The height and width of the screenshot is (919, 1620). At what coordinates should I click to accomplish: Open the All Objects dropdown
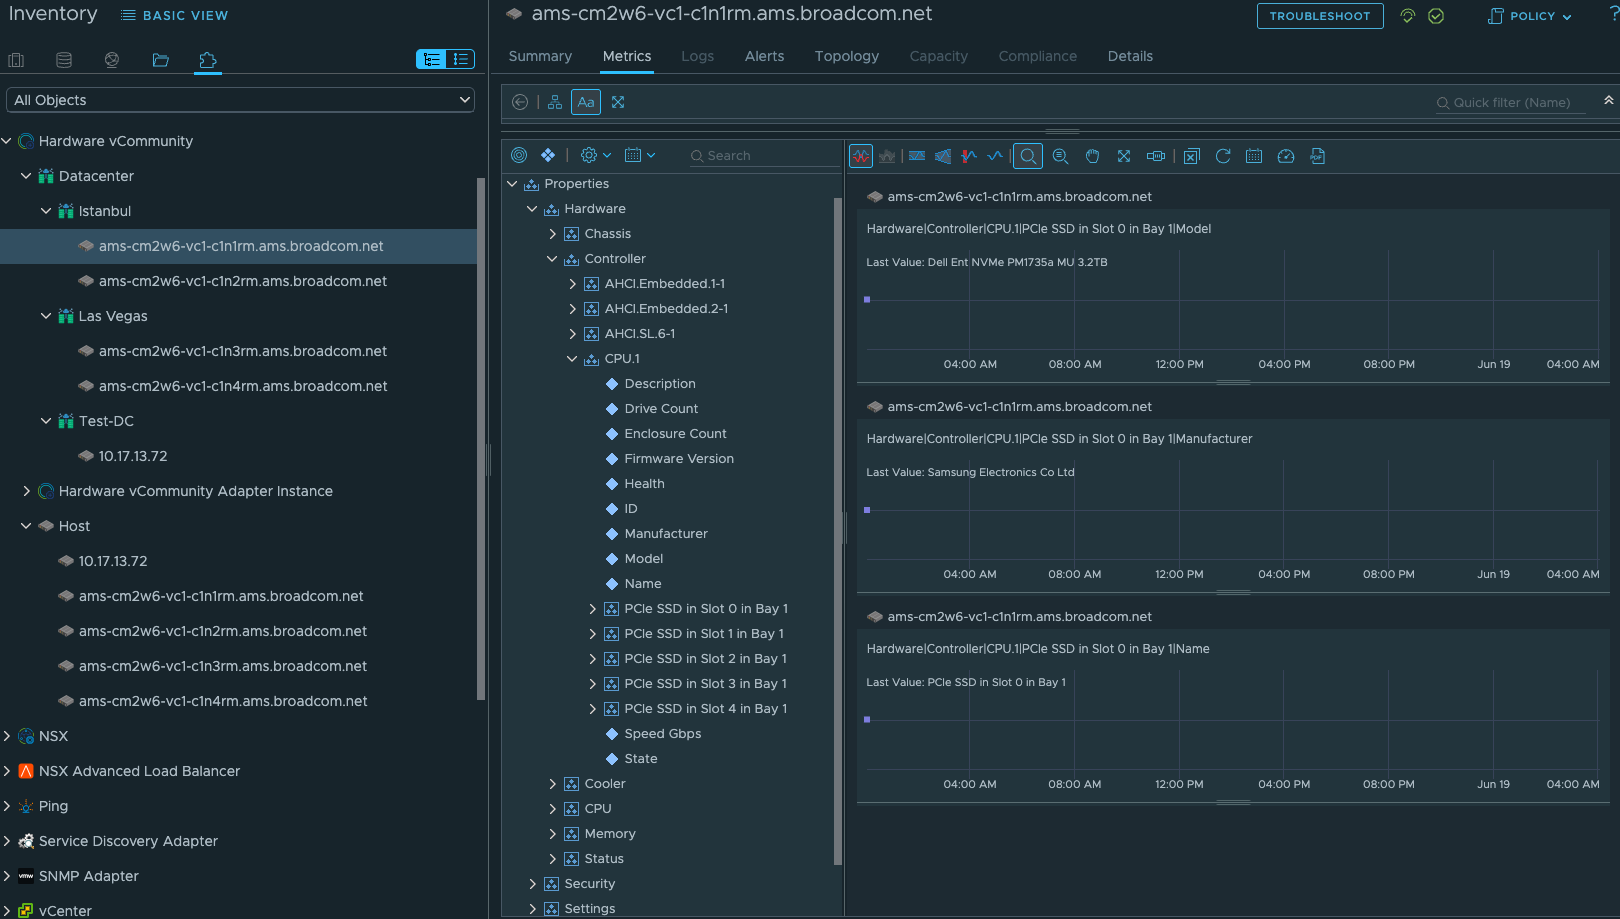tap(241, 100)
